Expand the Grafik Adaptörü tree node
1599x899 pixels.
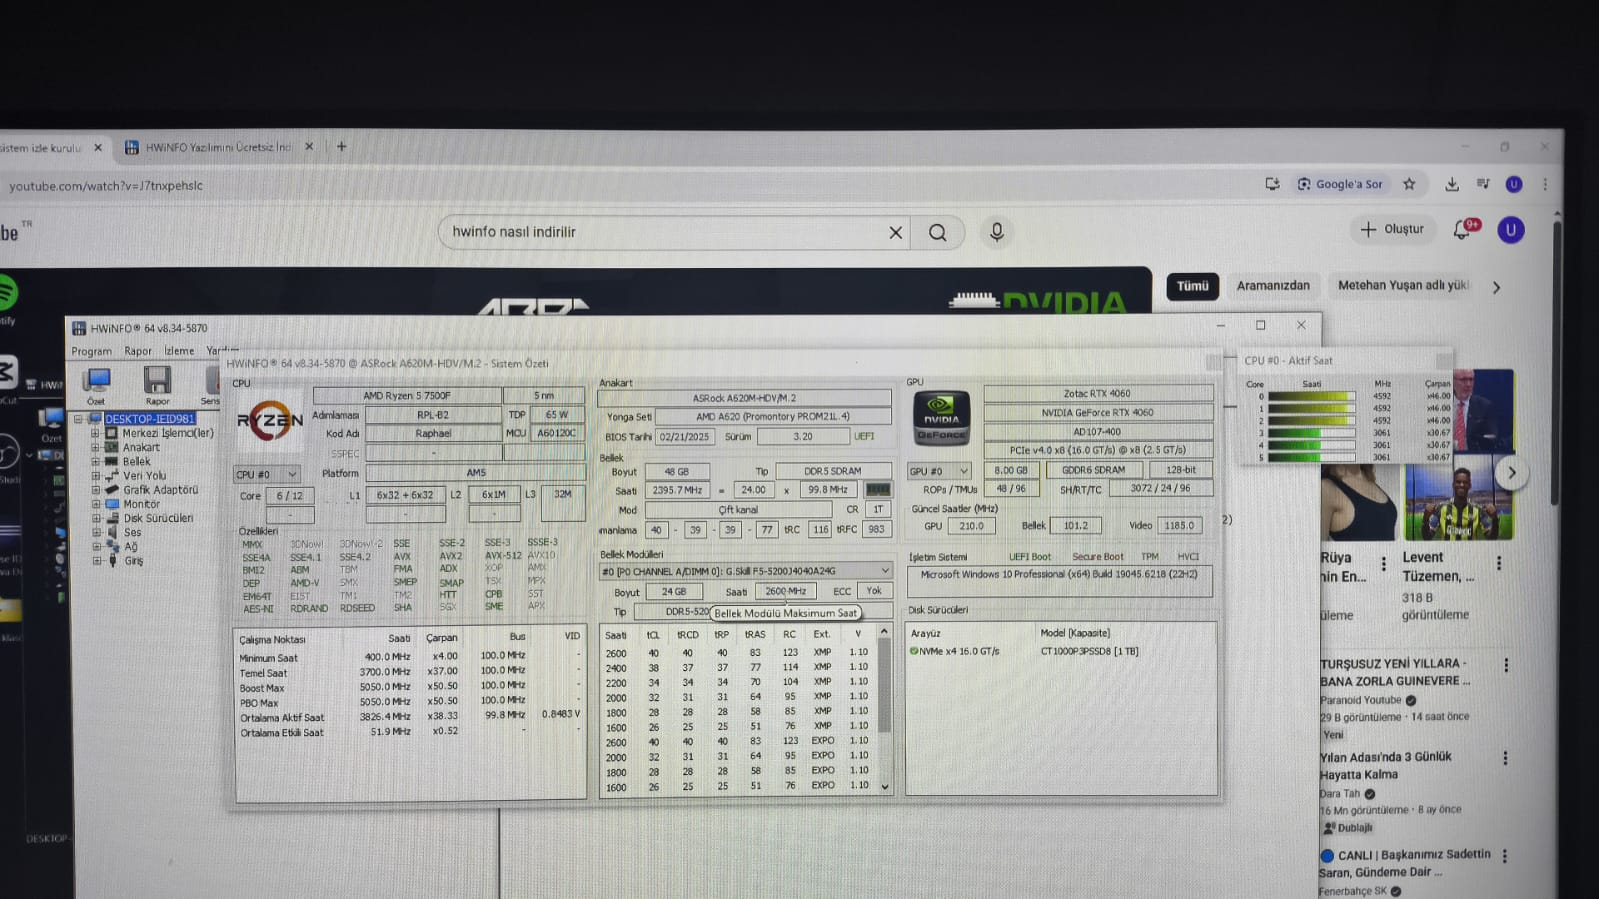tap(96, 490)
